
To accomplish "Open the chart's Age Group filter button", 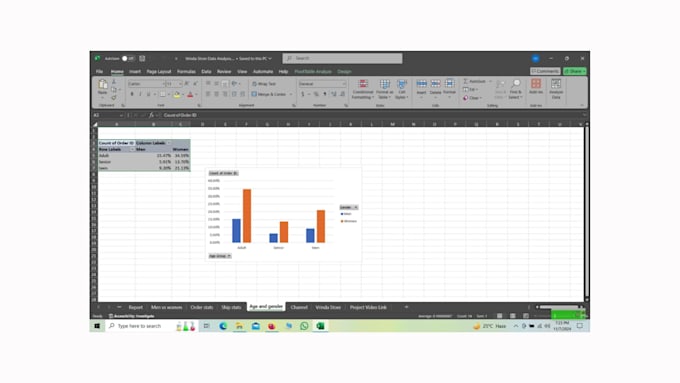I will [220, 256].
